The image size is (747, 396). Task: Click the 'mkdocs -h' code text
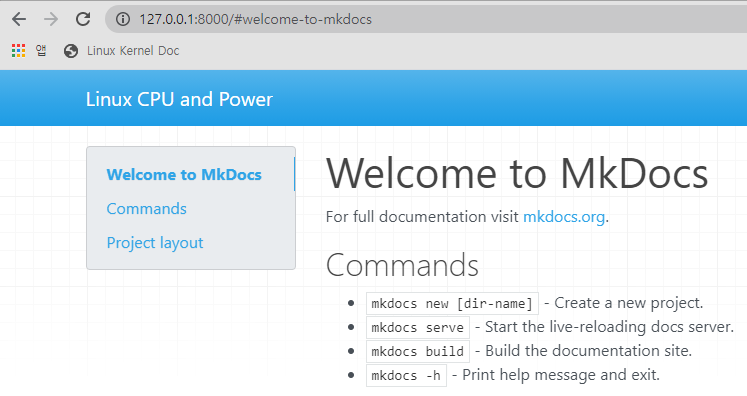click(x=406, y=375)
